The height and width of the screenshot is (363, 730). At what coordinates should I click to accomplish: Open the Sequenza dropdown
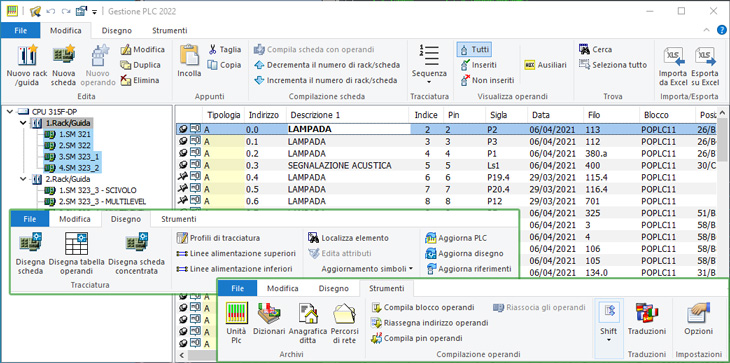(429, 74)
